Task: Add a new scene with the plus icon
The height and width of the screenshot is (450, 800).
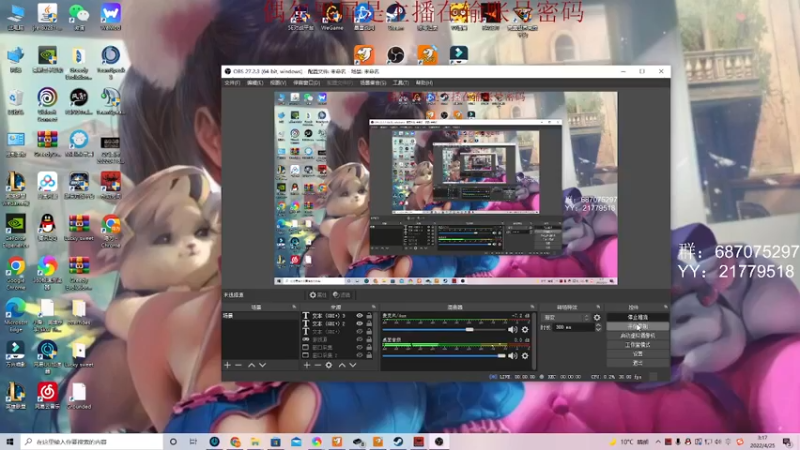Action: pyautogui.click(x=228, y=365)
